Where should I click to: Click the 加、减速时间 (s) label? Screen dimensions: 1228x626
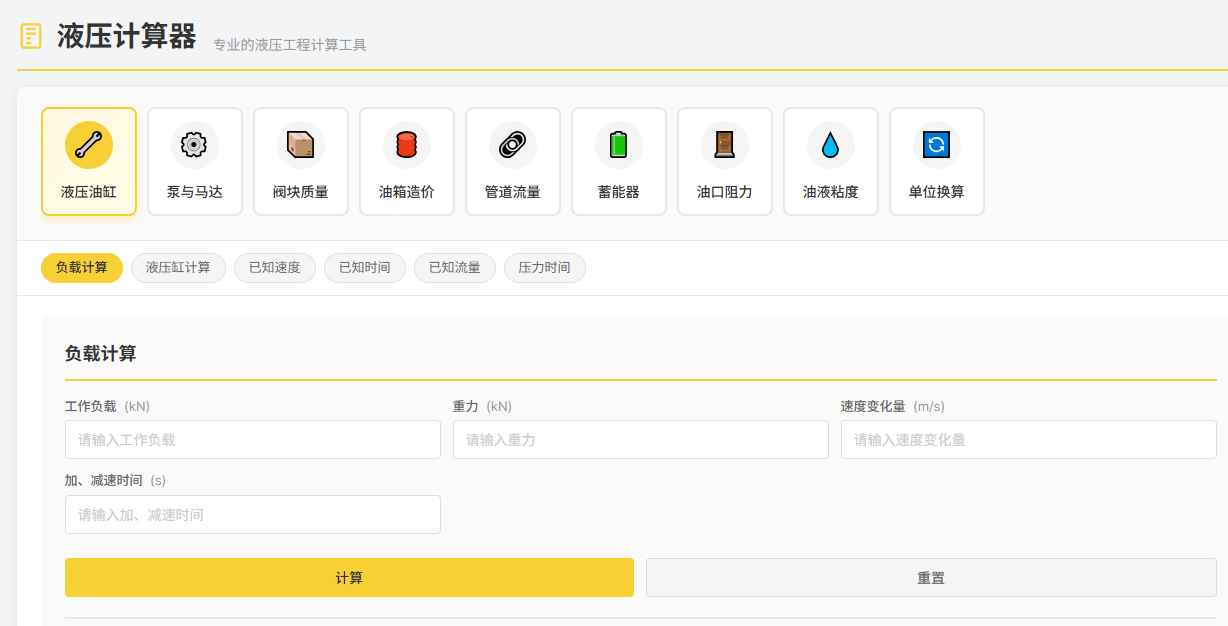[x=115, y=481]
